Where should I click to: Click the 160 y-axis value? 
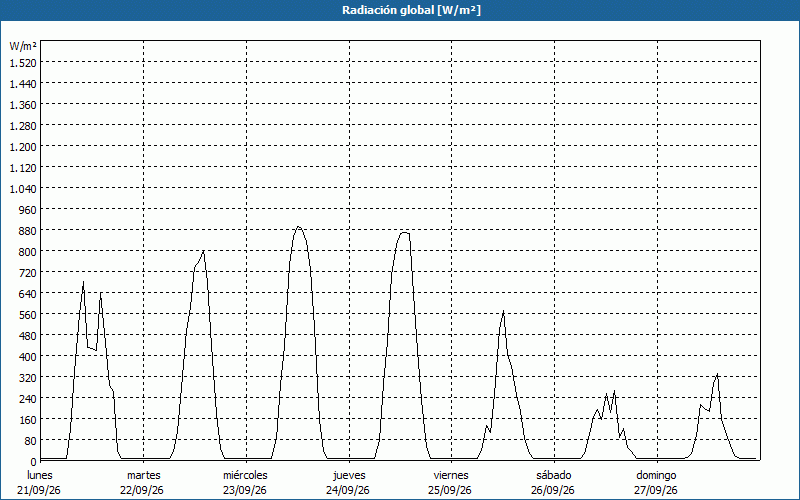(28, 419)
